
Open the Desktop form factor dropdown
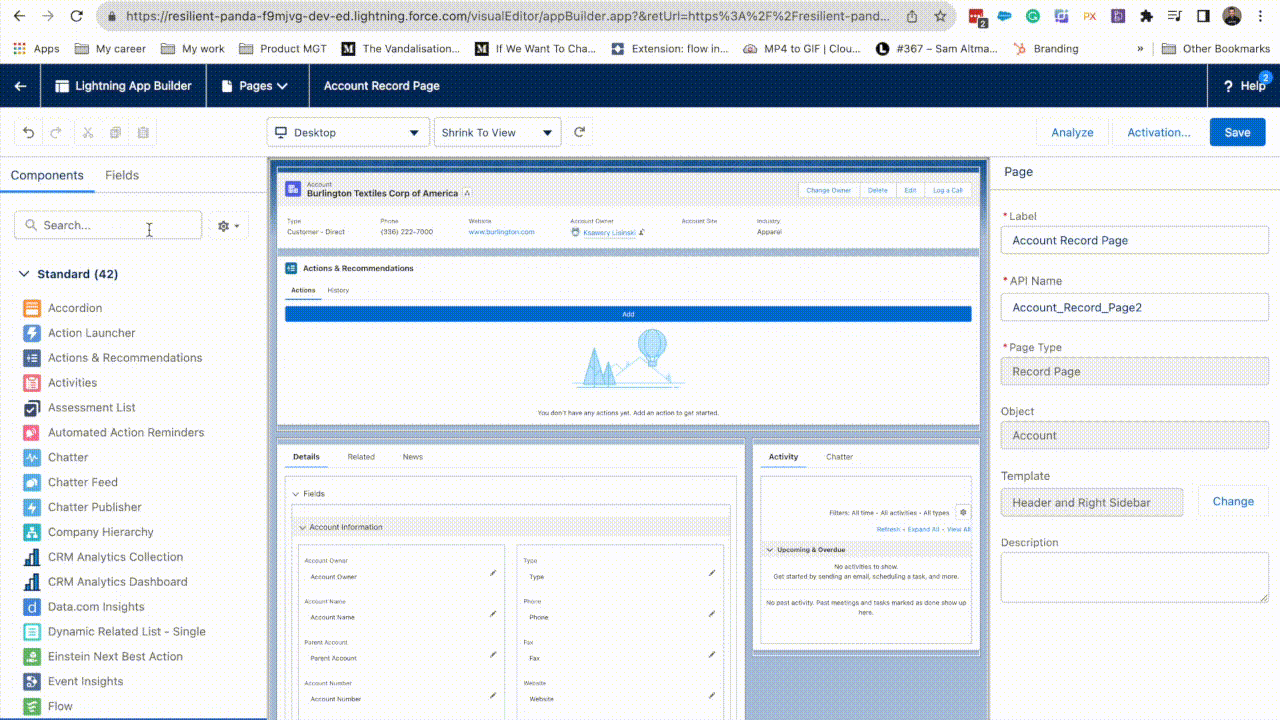pyautogui.click(x=347, y=131)
